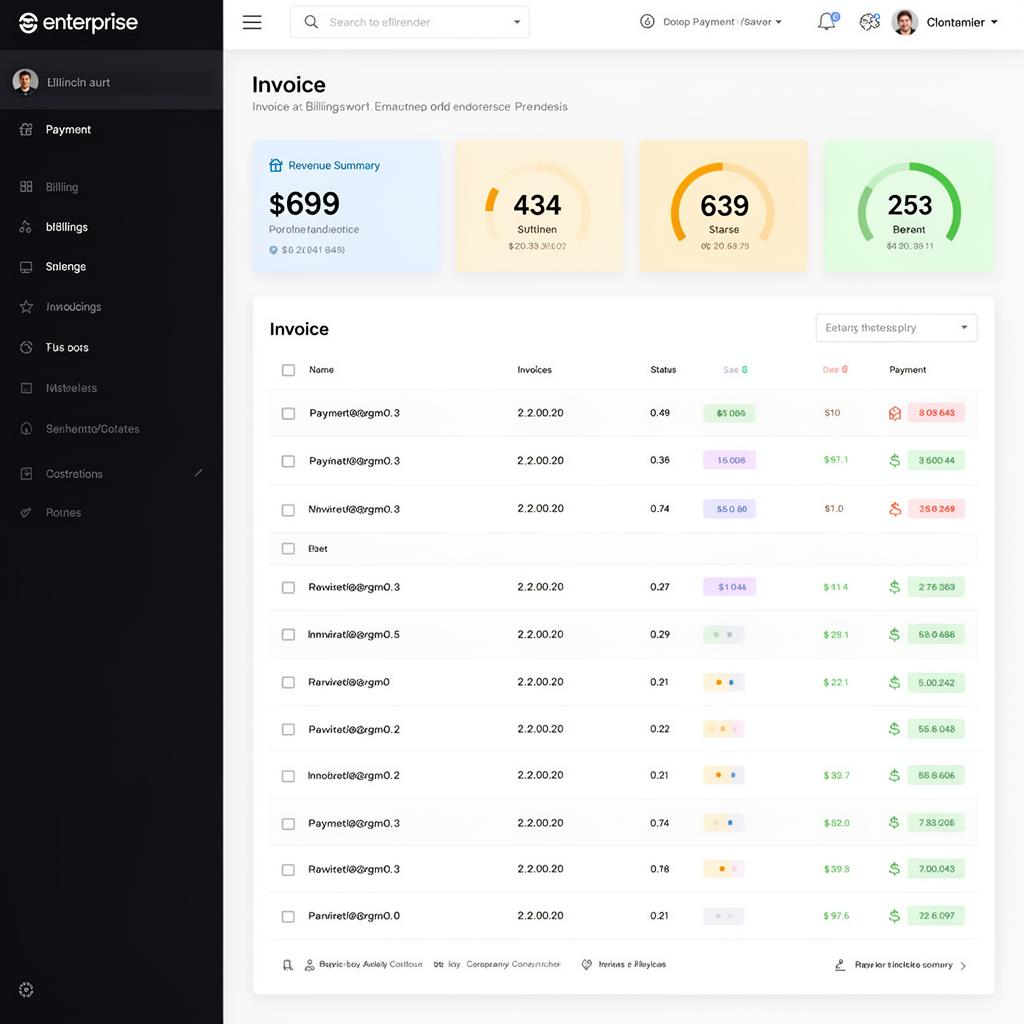1024x1024 pixels.
Task: Click the Baric boy Aciely Cortlous link
Action: click(x=370, y=964)
